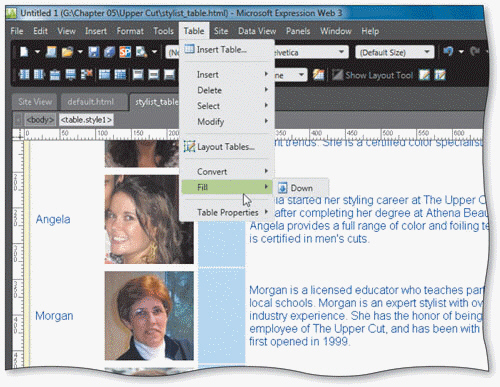Choose Insert Table... in the Table menu
This screenshot has height=387, width=500.
(x=227, y=49)
